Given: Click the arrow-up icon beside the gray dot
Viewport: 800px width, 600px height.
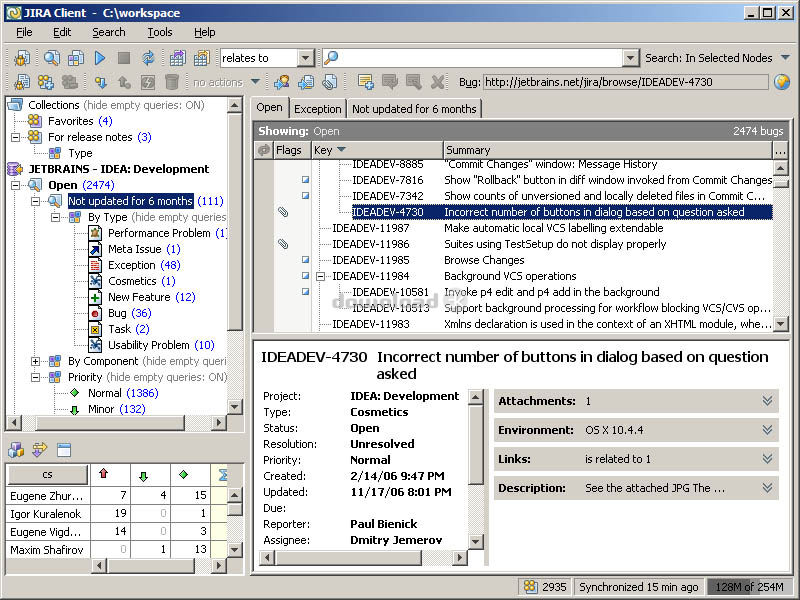Looking at the screenshot, I should click(x=123, y=82).
